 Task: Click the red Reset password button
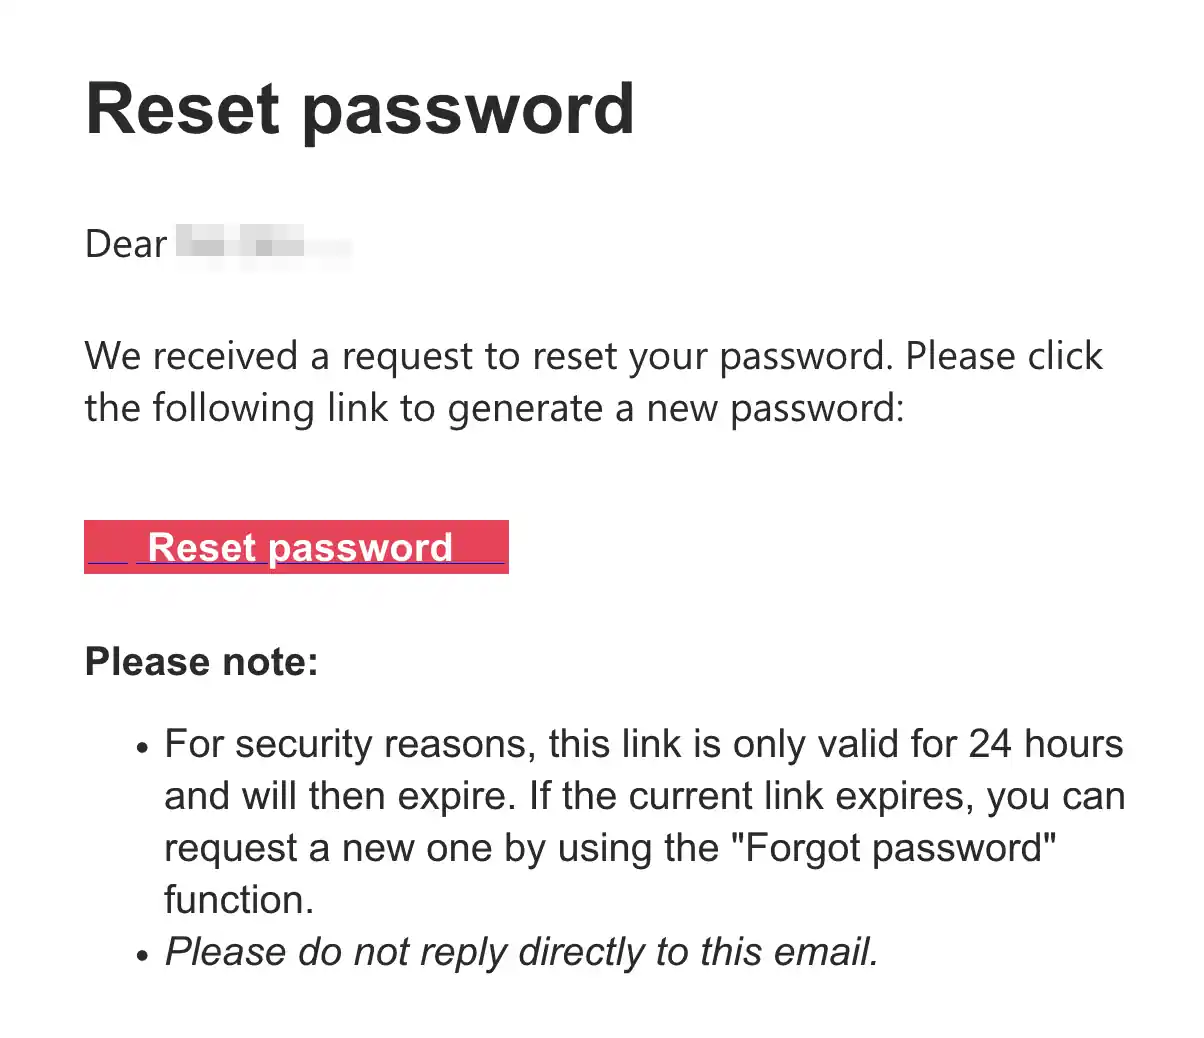(296, 547)
